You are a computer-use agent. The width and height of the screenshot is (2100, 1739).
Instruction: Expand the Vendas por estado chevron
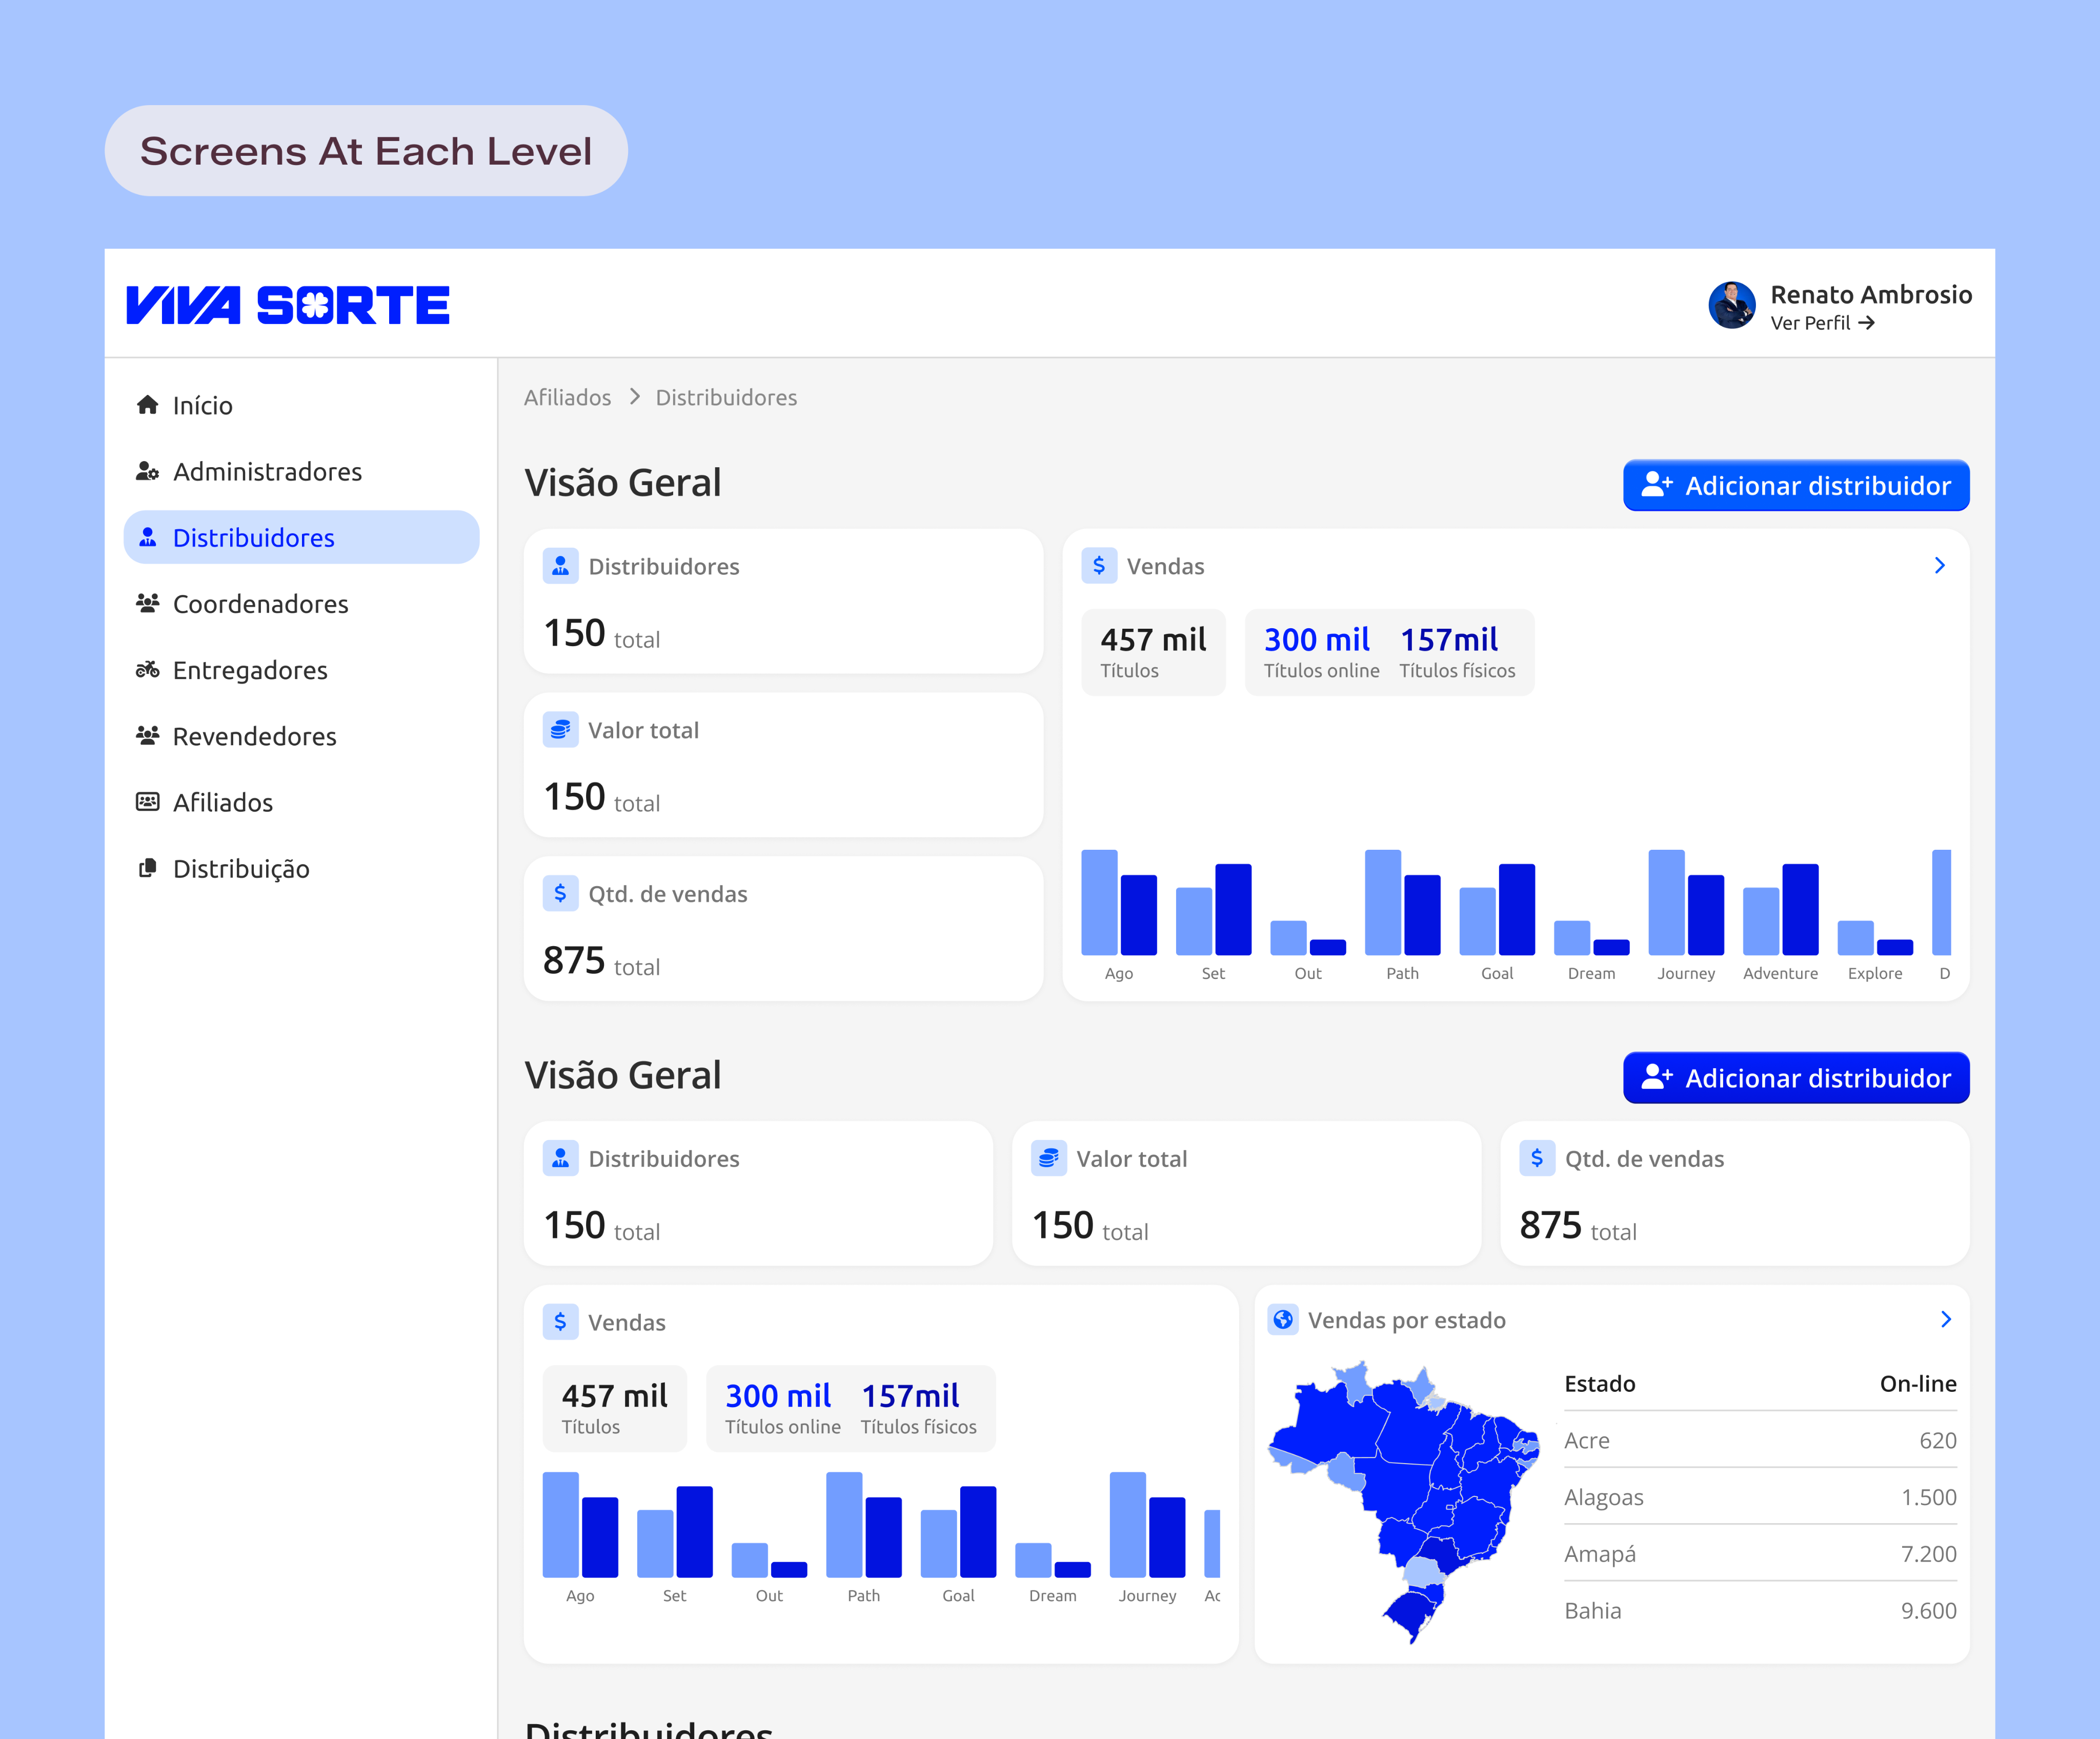coord(1946,1320)
